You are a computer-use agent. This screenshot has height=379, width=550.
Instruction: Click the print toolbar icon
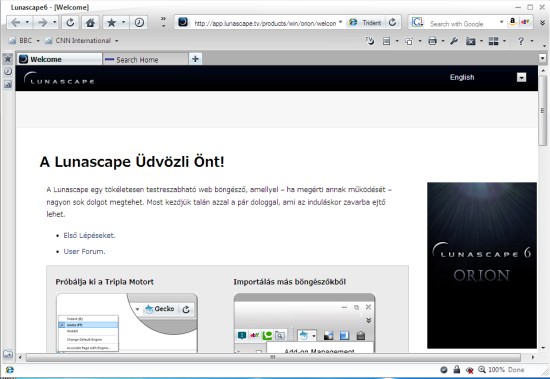[x=432, y=41]
